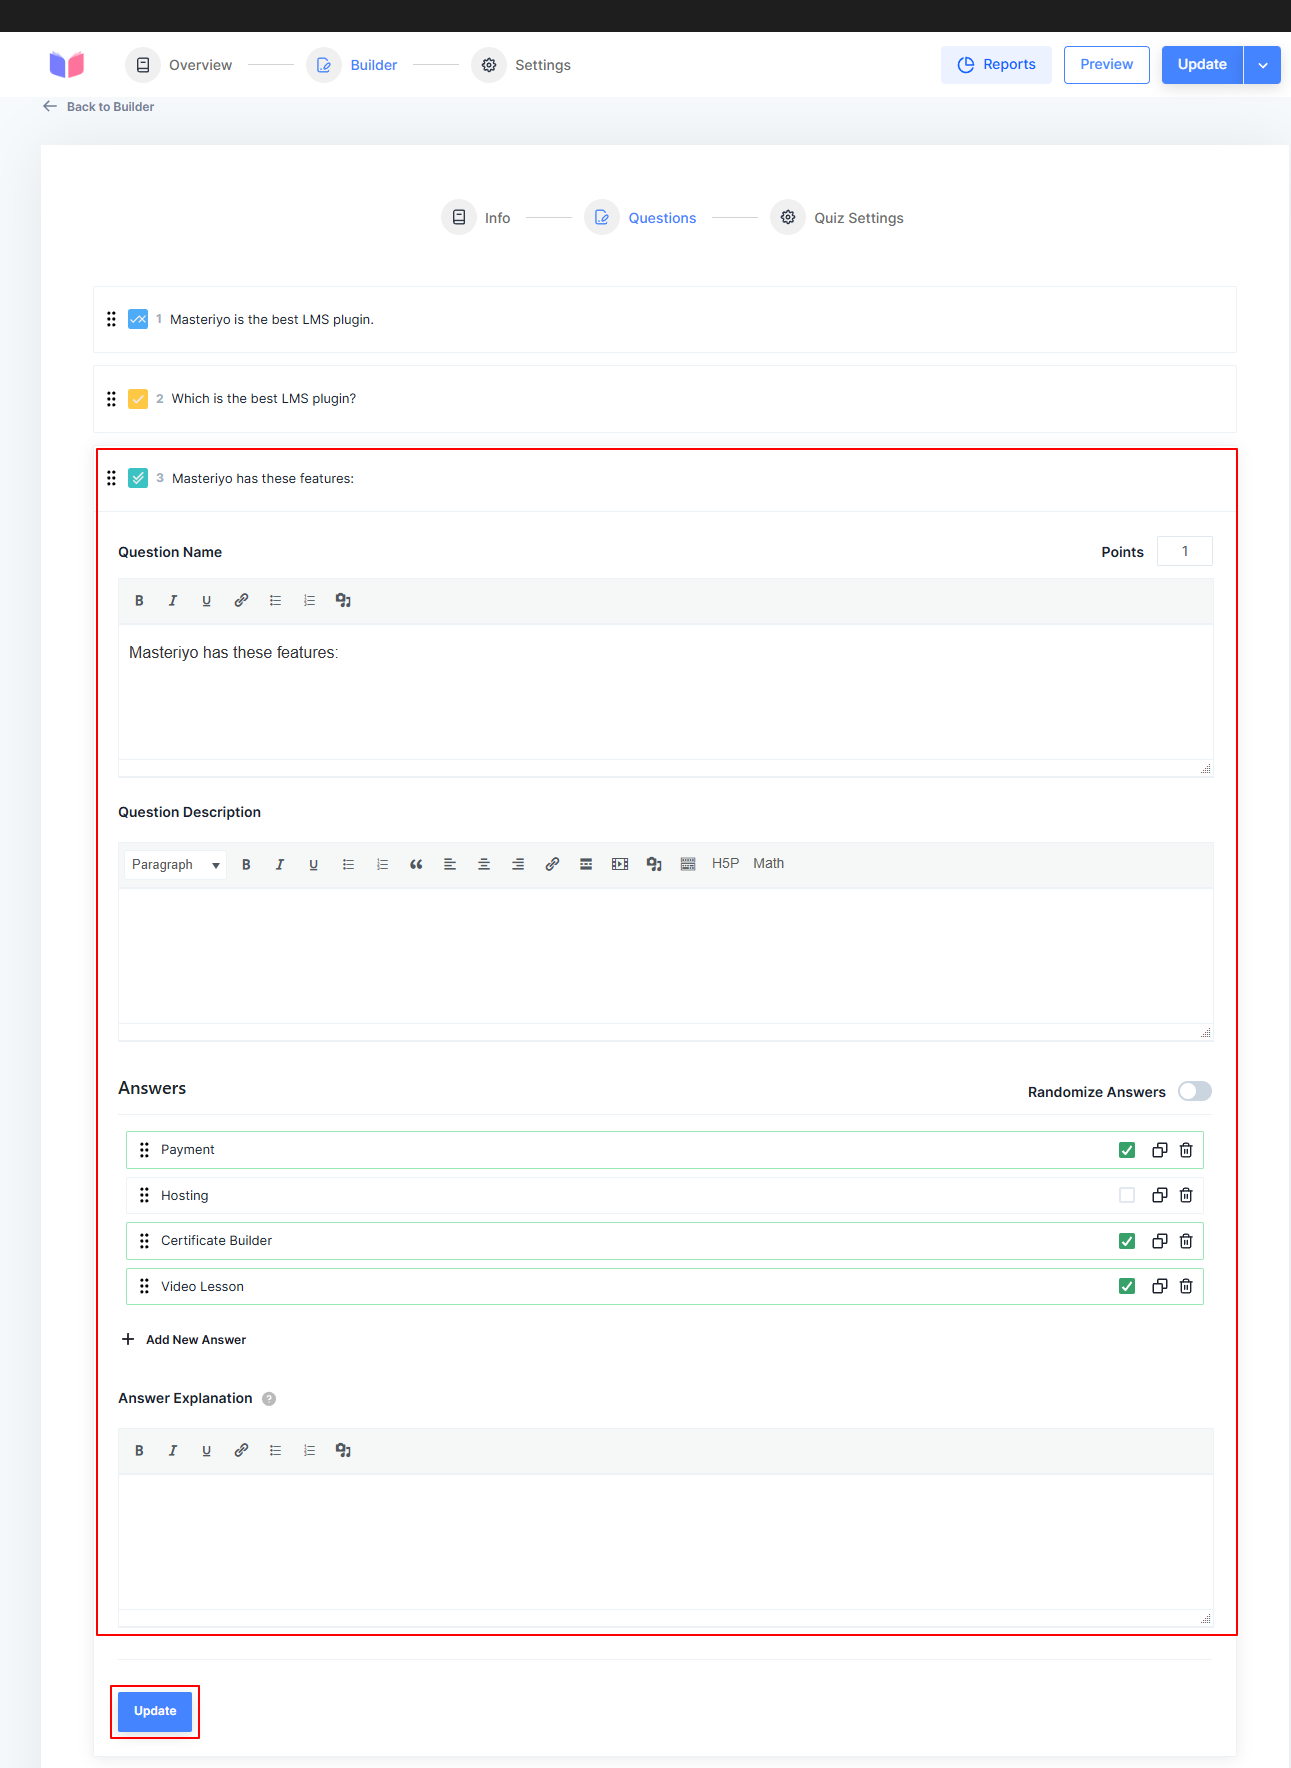Click inside the Question Name text area
1291x1768 pixels.
(665, 692)
